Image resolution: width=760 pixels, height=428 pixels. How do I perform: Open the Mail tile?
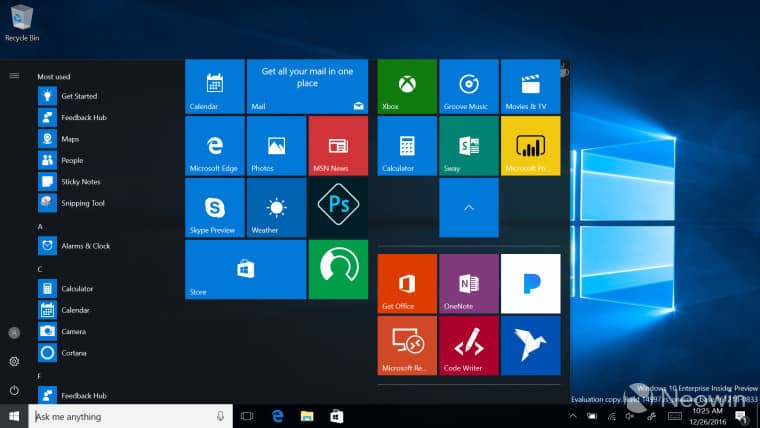307,86
